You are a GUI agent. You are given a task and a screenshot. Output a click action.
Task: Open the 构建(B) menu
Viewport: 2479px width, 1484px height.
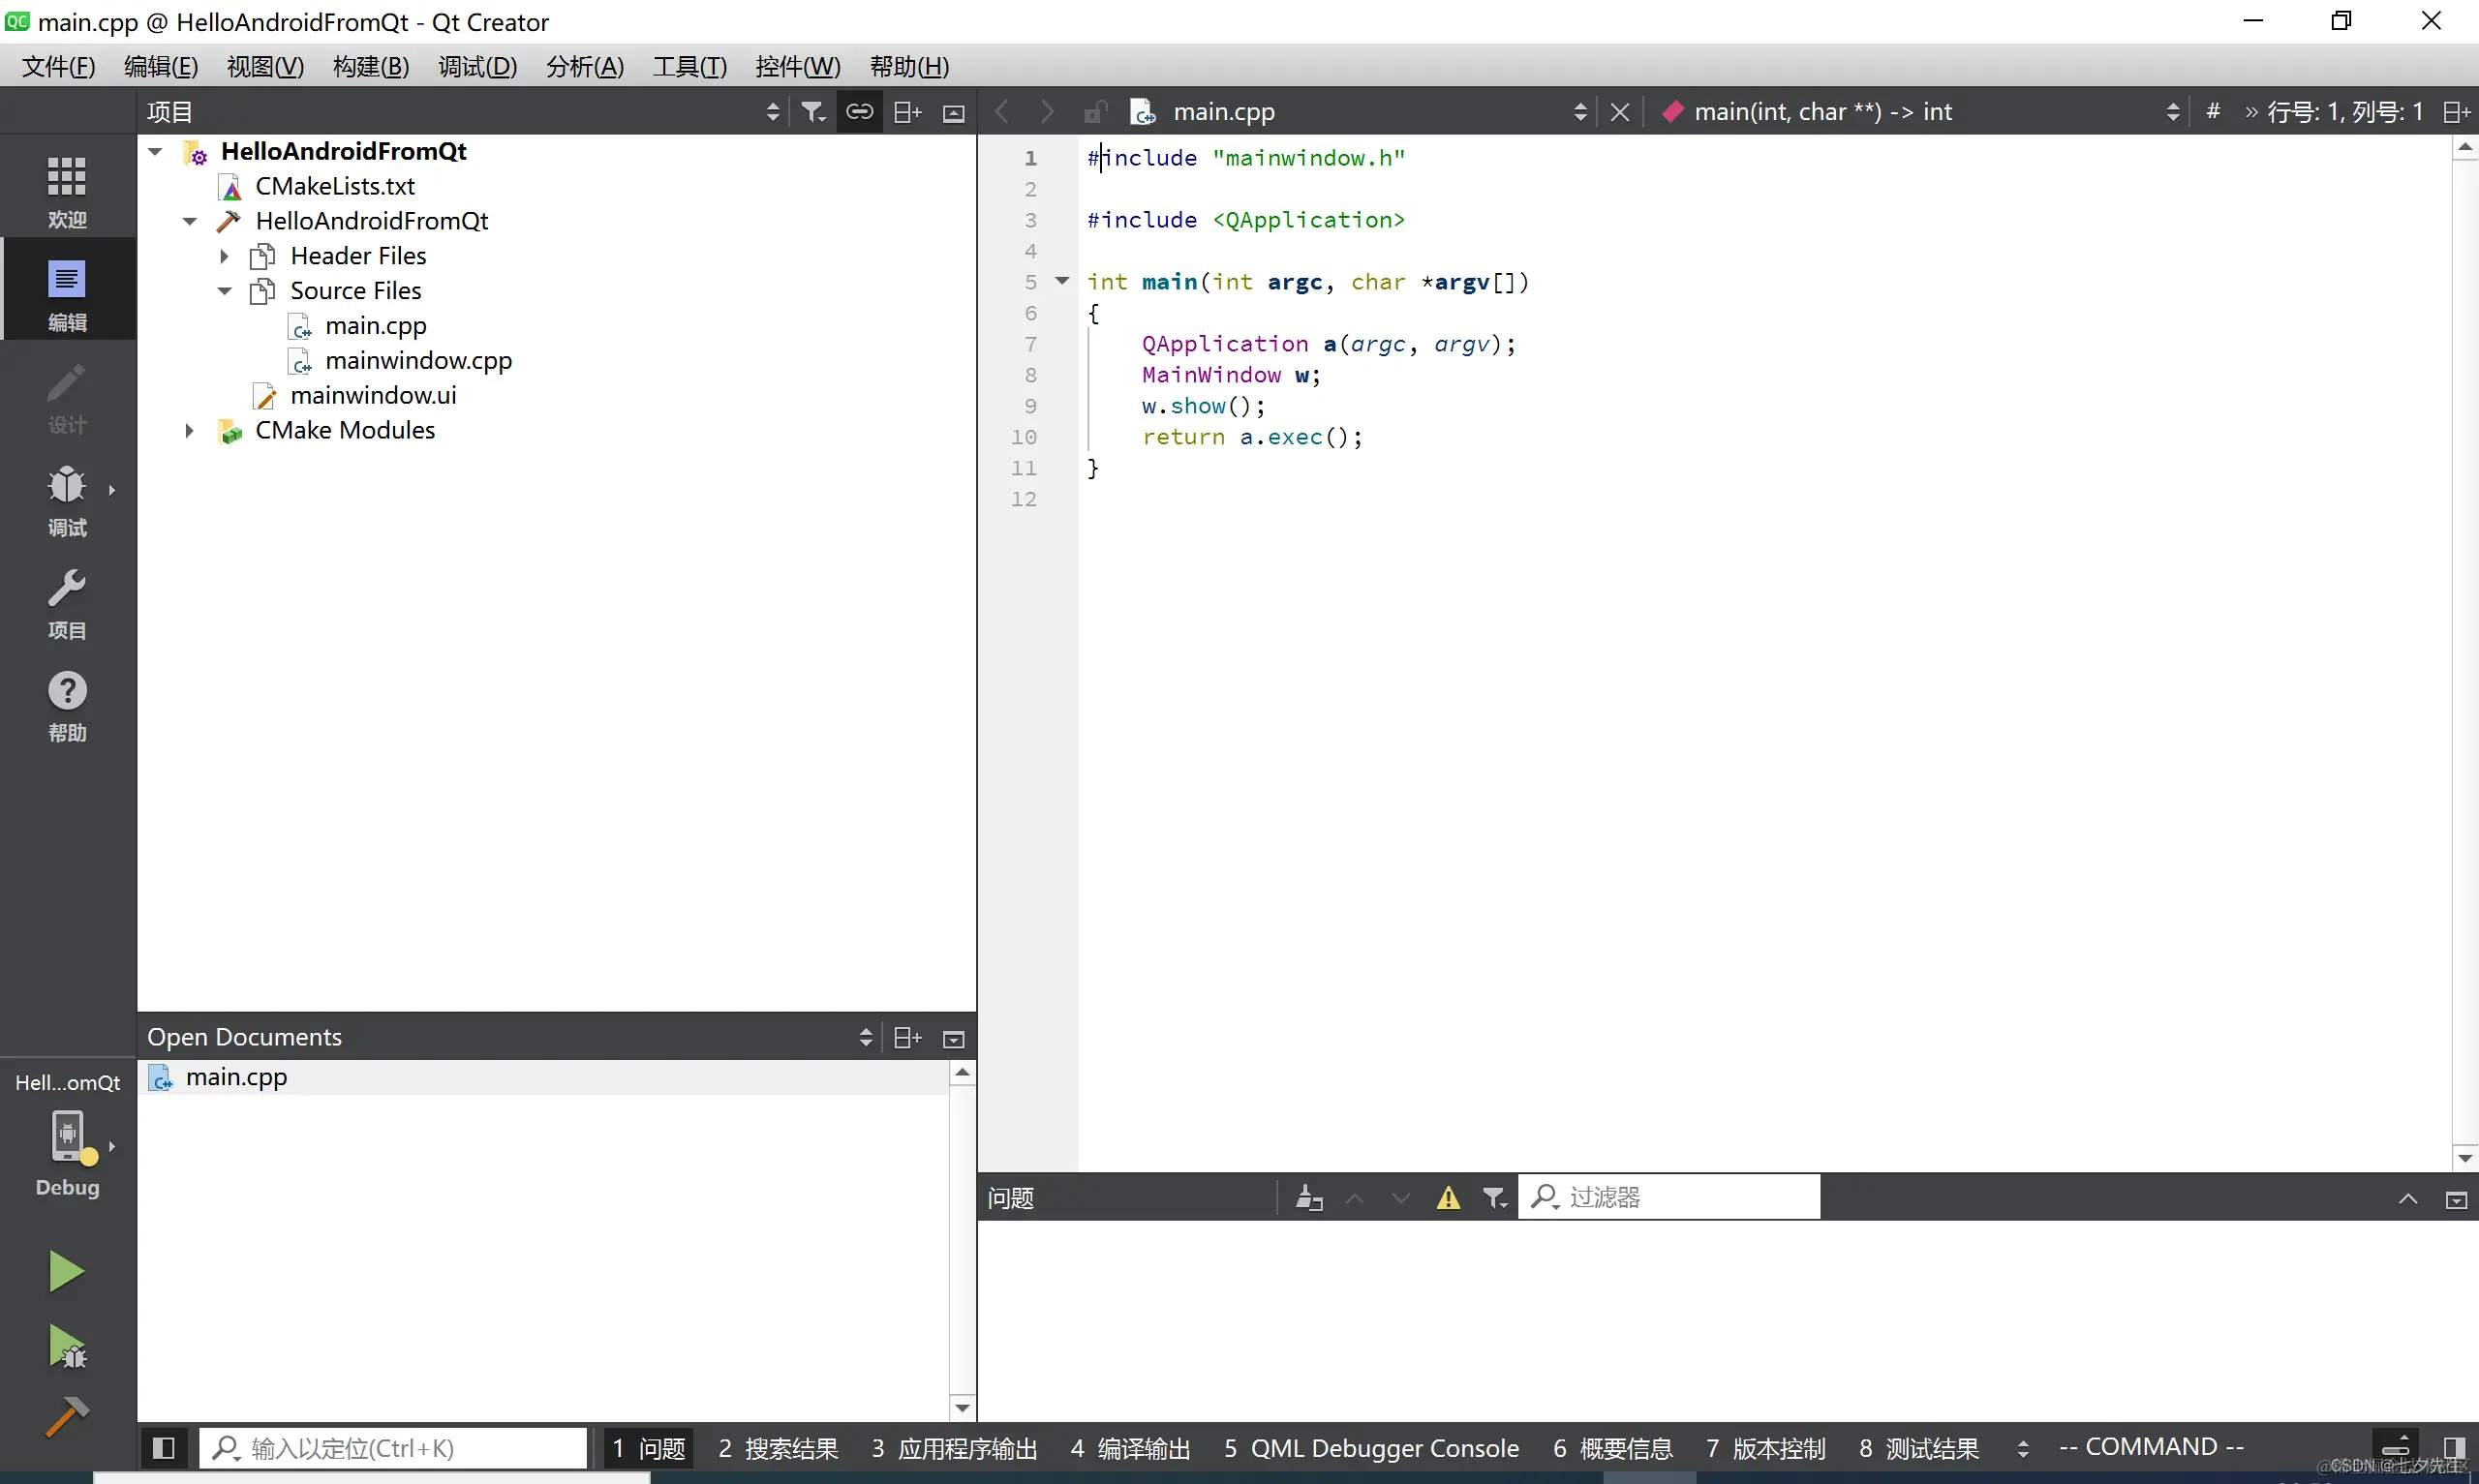(x=370, y=66)
